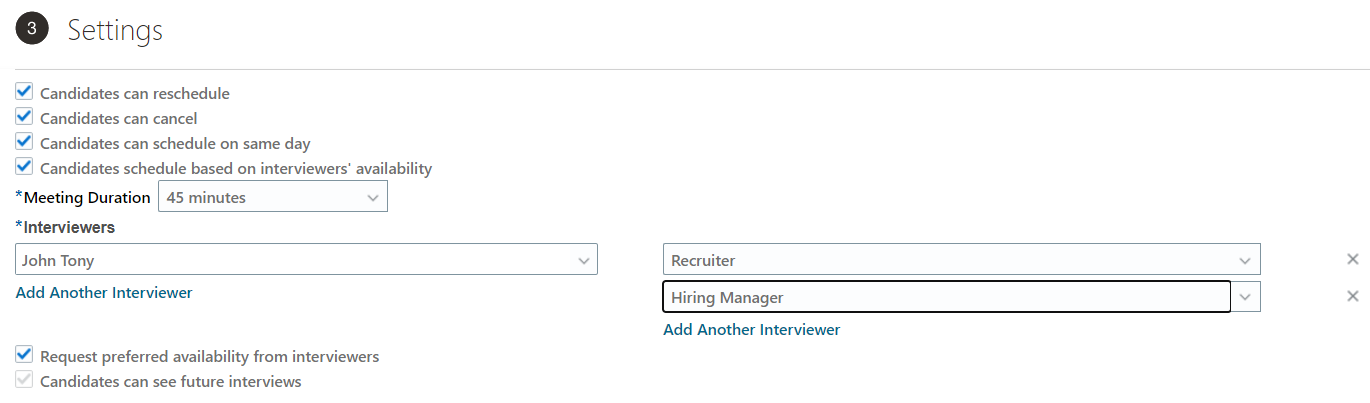Open the Meeting Duration dropdown
The height and width of the screenshot is (403, 1370).
pos(373,197)
